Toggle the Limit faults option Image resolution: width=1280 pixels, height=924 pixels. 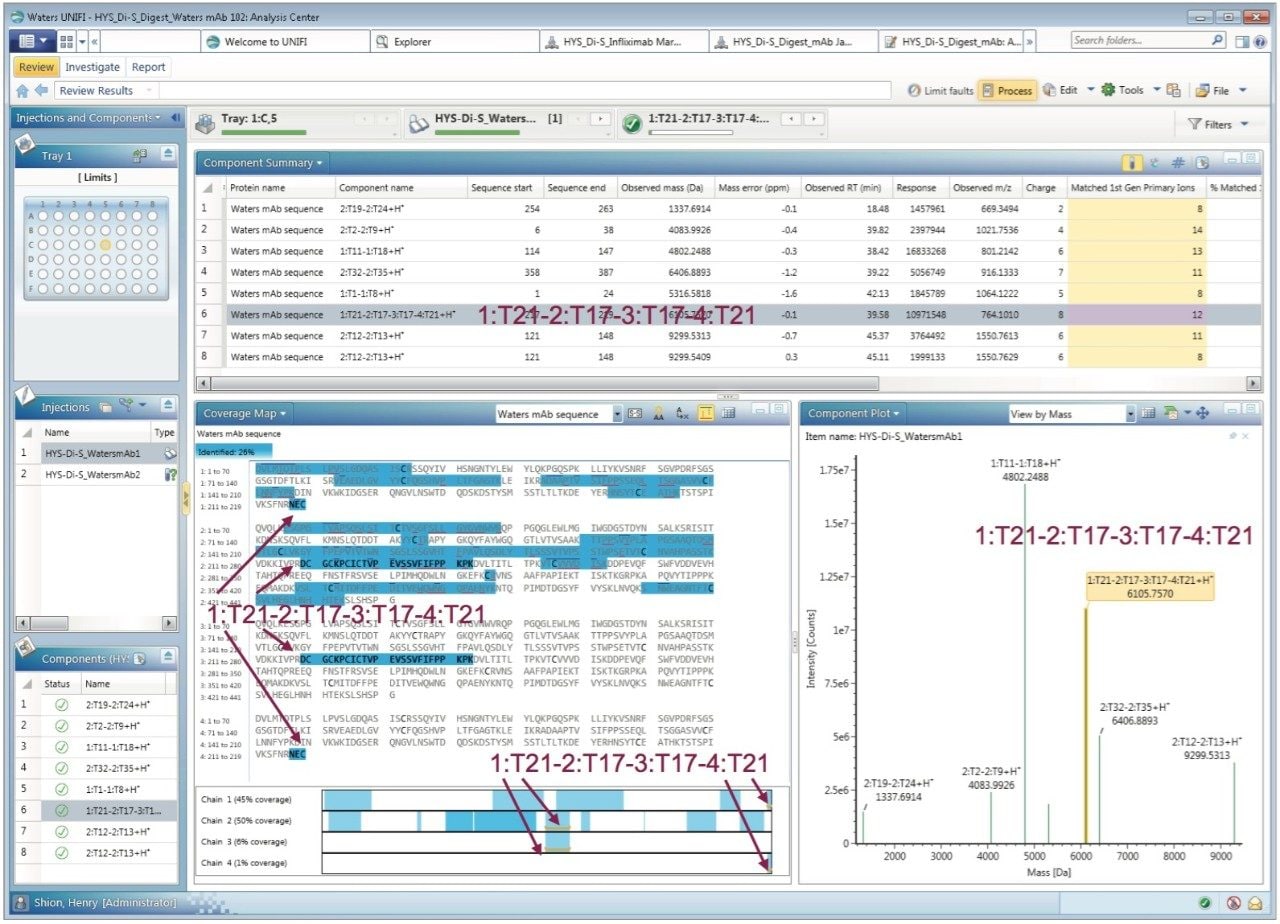coord(940,90)
